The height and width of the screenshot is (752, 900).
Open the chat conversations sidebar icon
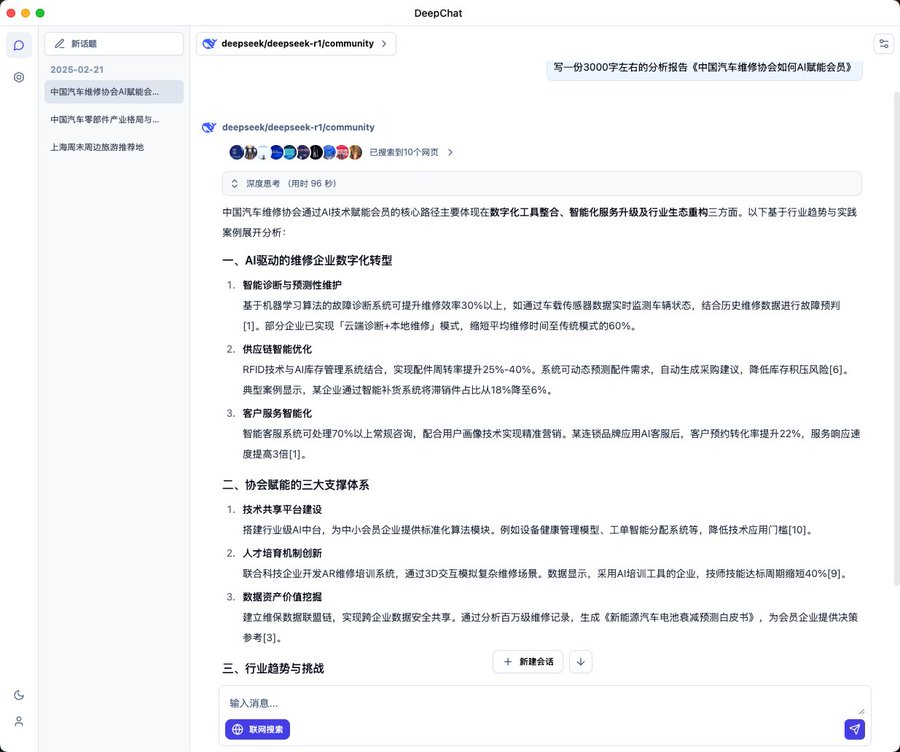click(19, 45)
